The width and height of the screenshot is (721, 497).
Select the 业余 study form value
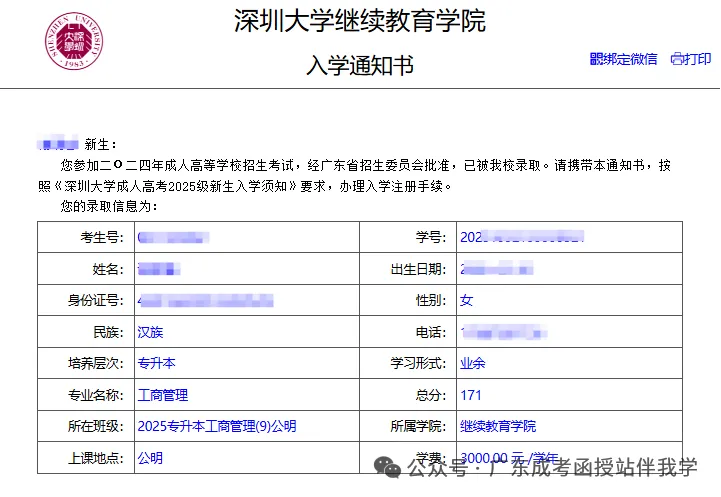tap(473, 363)
